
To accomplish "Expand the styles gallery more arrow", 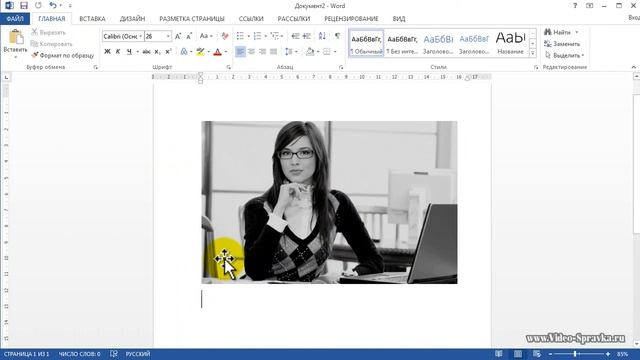I will tap(533, 53).
